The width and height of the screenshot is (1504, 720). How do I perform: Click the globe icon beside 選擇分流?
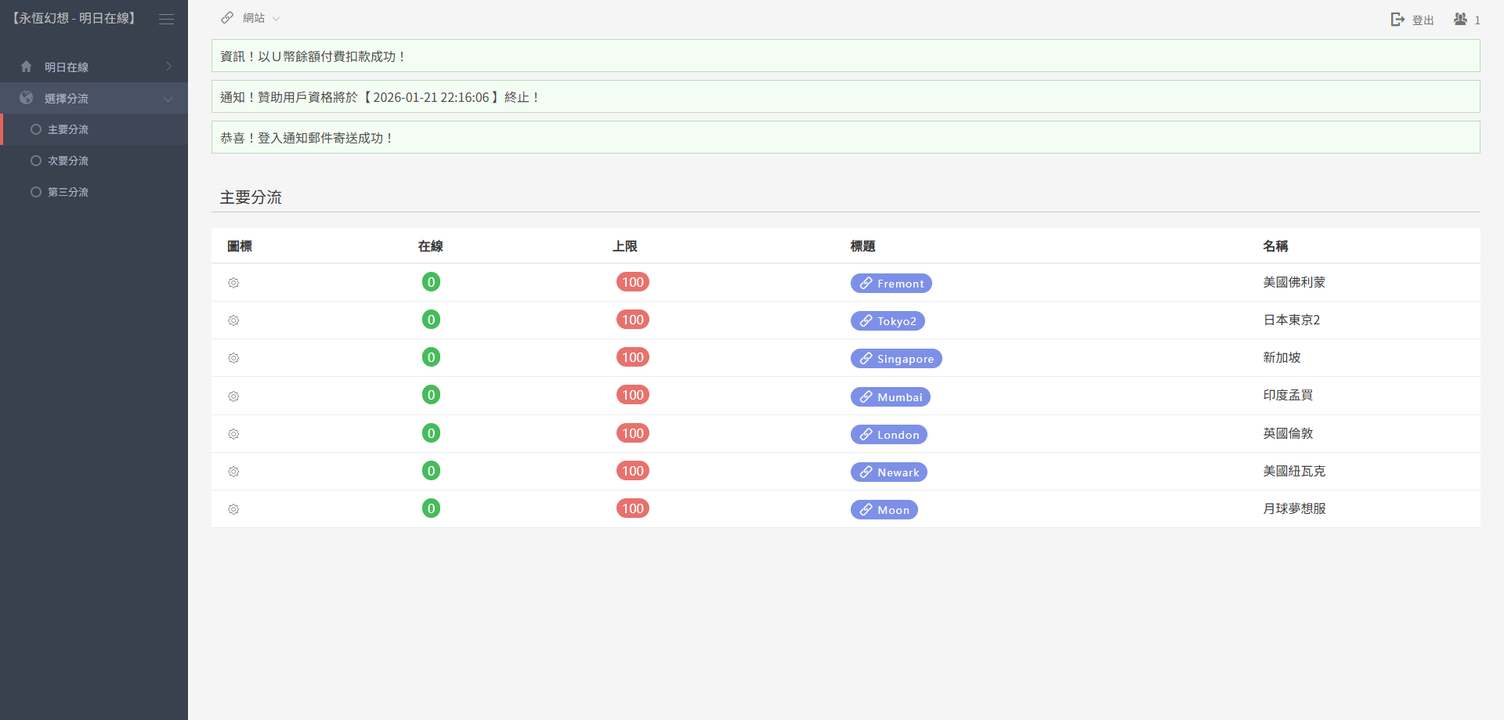click(26, 98)
